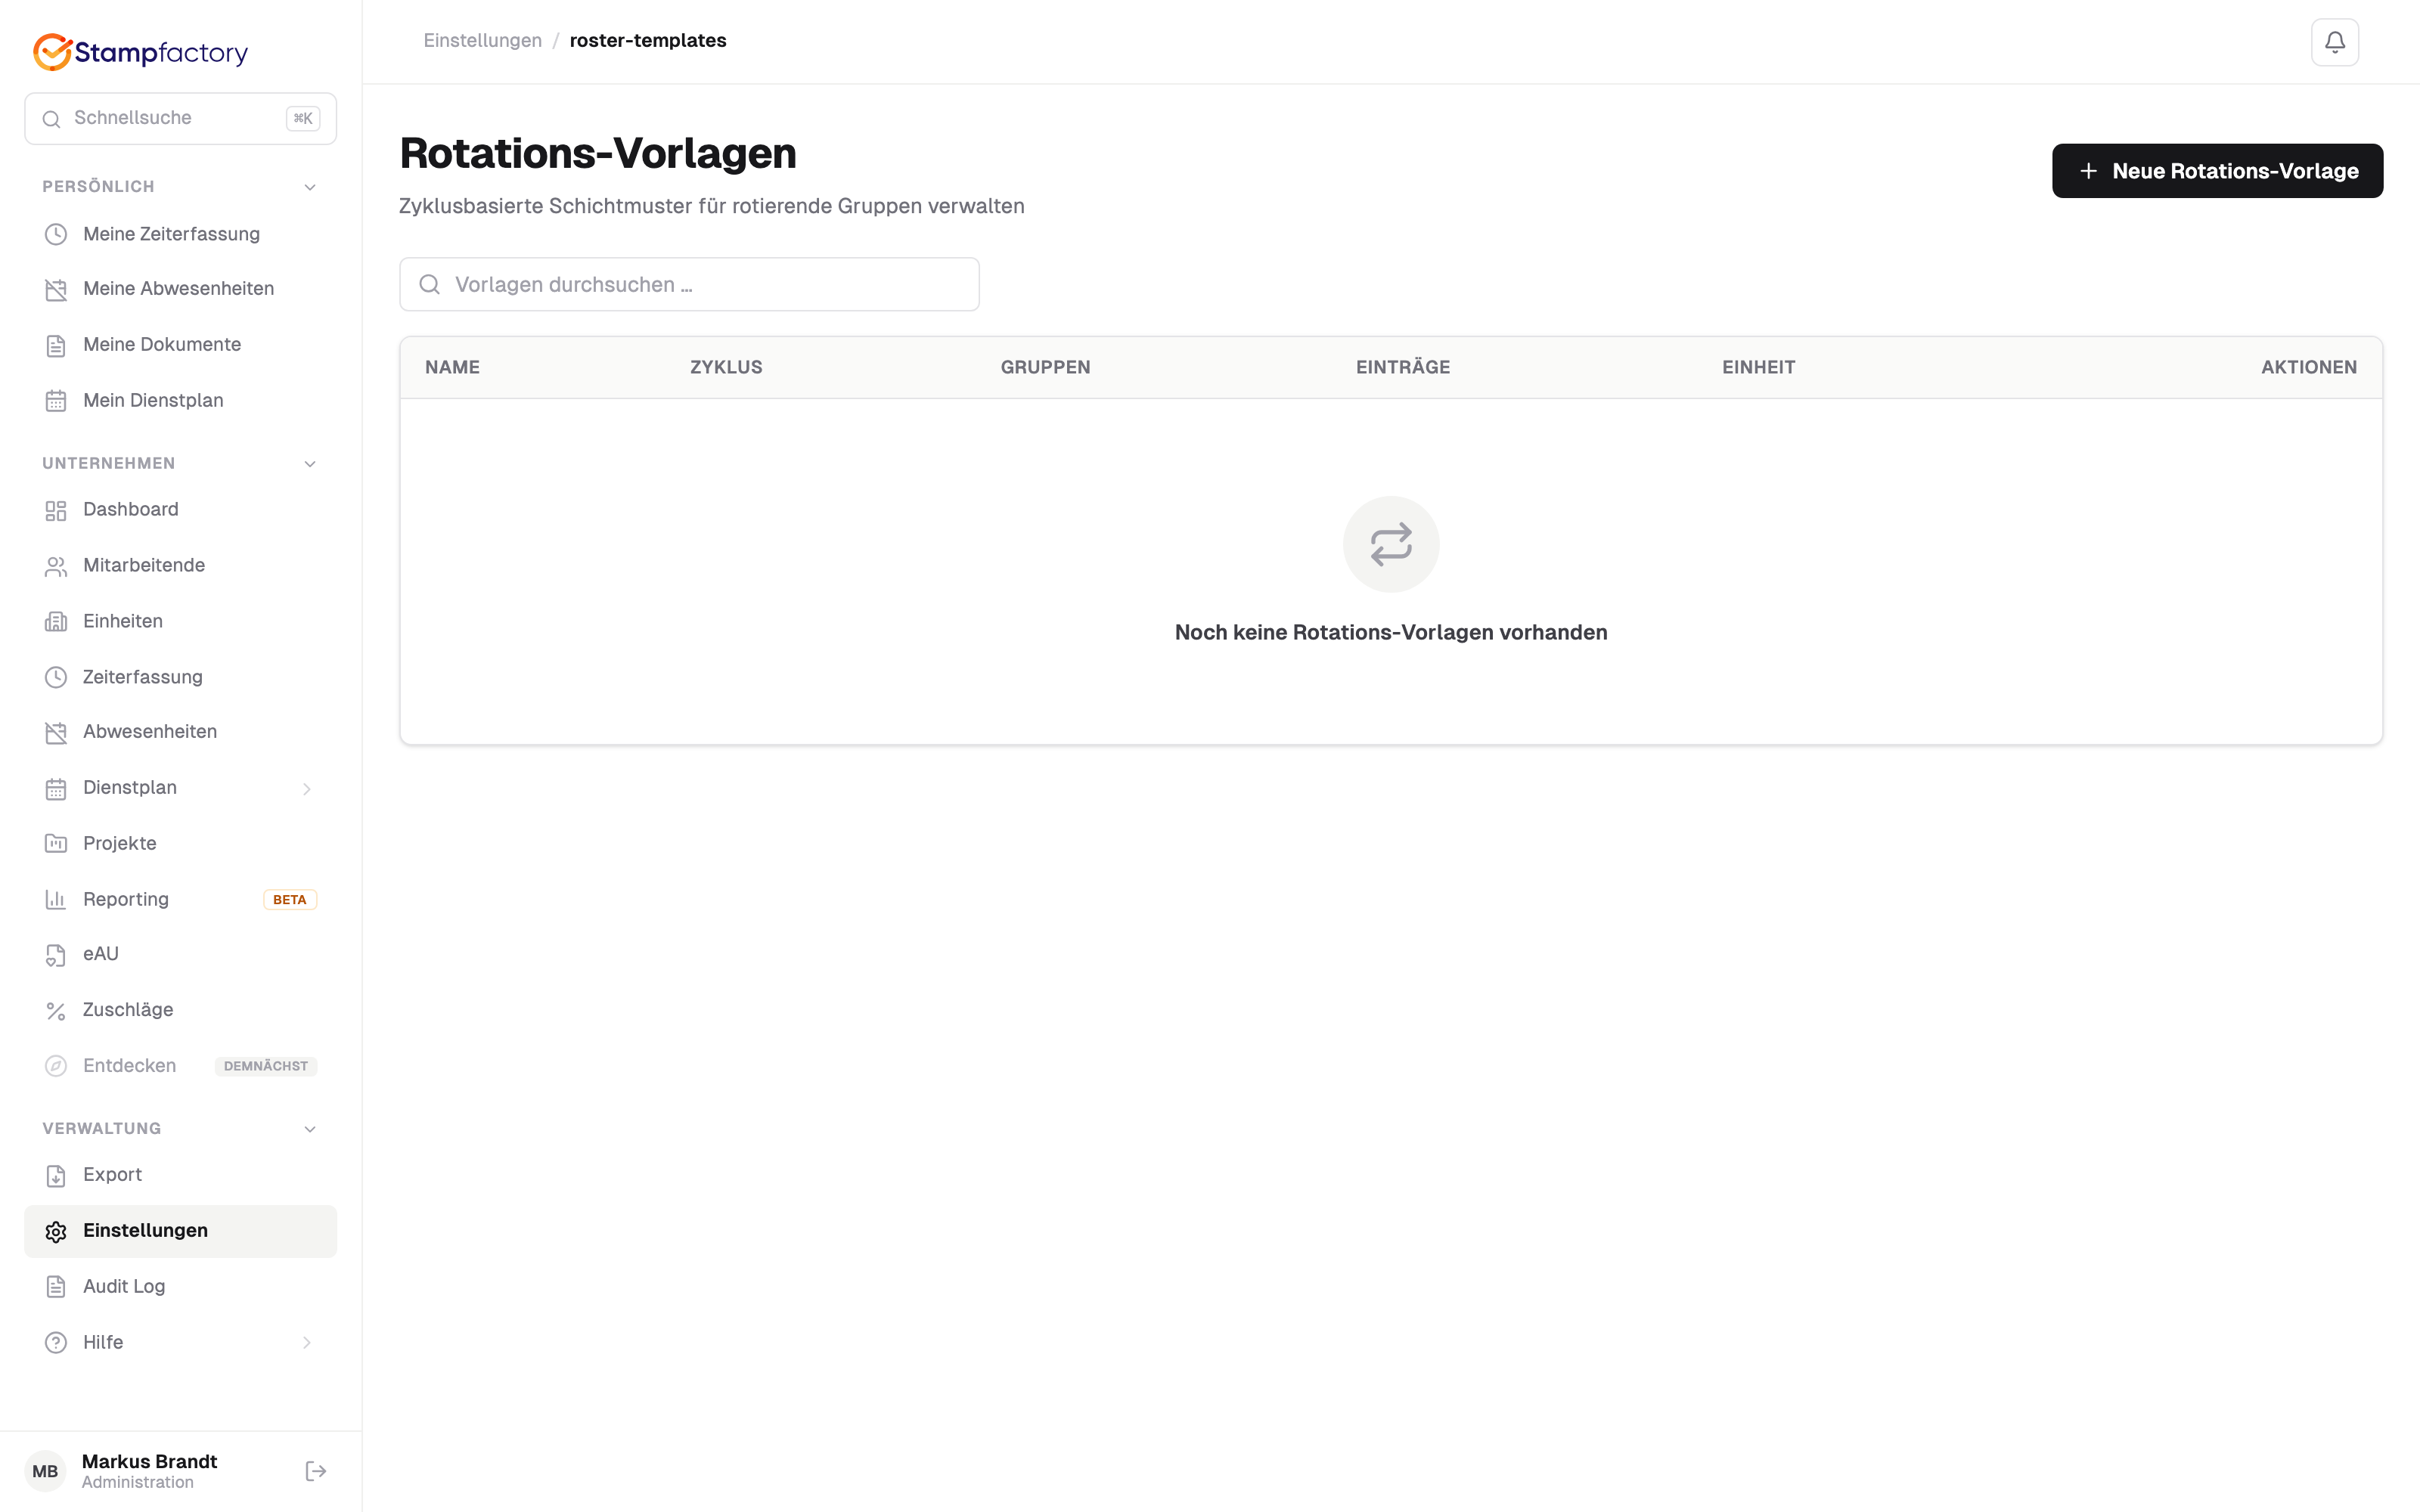Image resolution: width=2420 pixels, height=1512 pixels.
Task: Expand the Dienstplan submenu arrow
Action: point(307,789)
